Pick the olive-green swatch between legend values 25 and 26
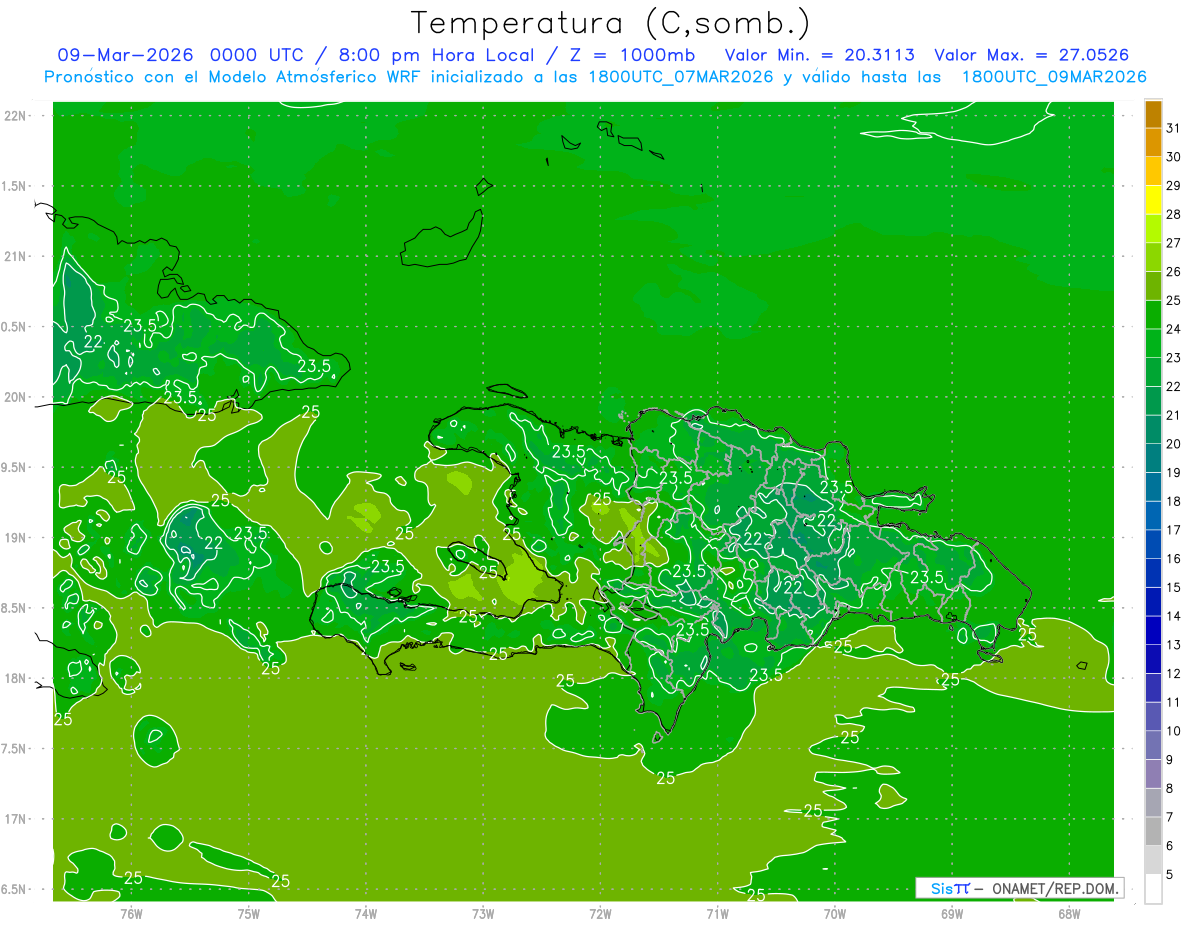 click(1153, 286)
